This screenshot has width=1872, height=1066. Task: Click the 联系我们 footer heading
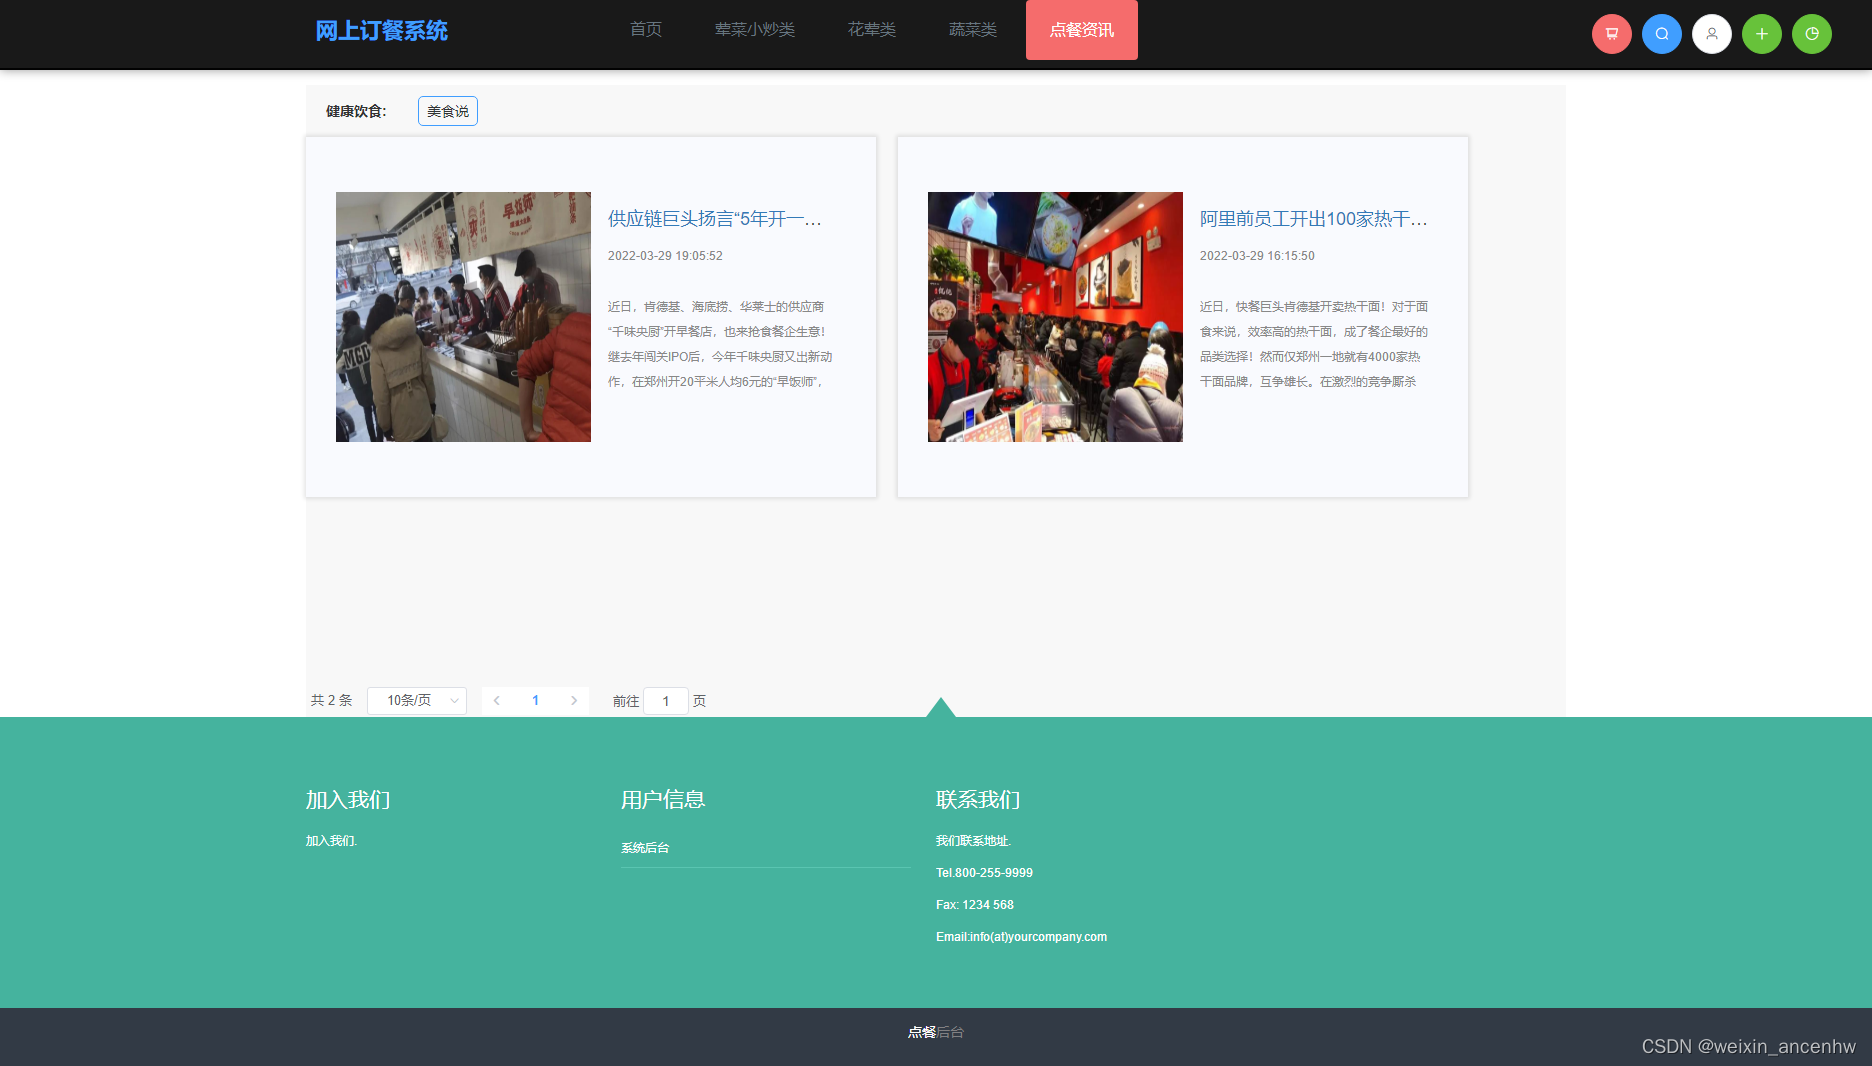tap(978, 800)
